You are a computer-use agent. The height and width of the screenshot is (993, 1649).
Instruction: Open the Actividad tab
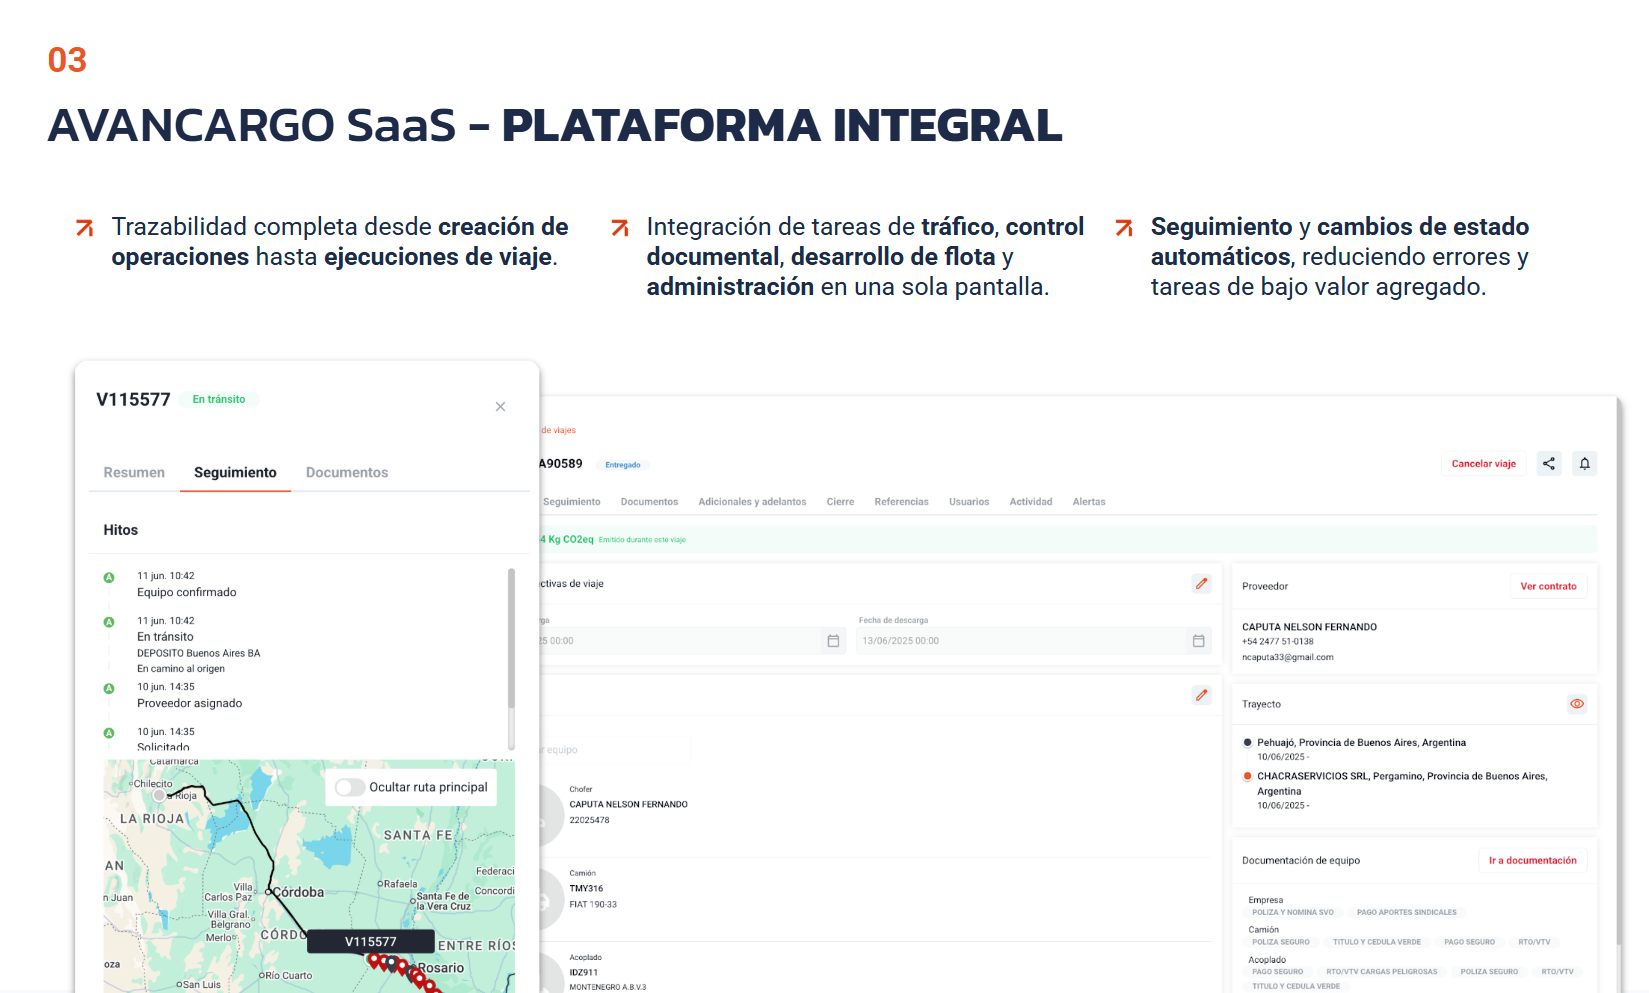point(1030,501)
